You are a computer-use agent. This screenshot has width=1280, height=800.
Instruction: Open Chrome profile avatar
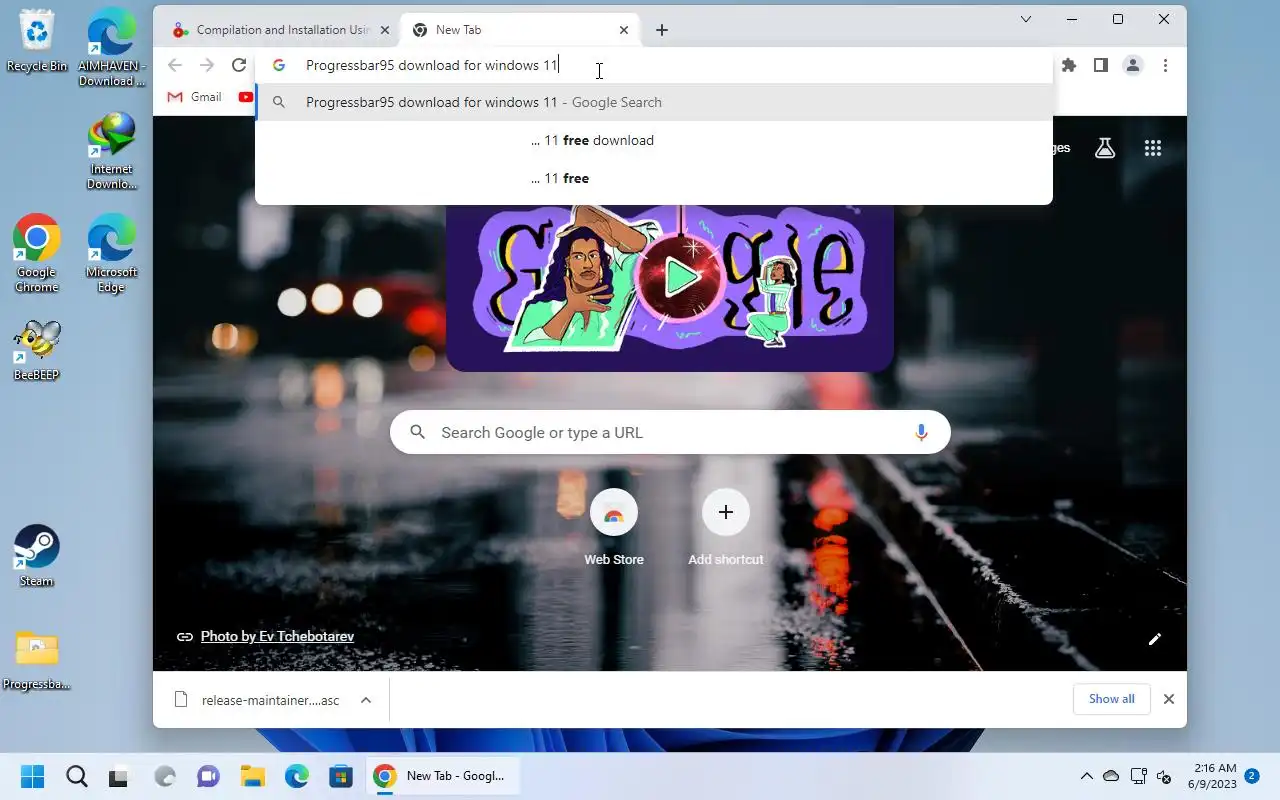pos(1133,65)
